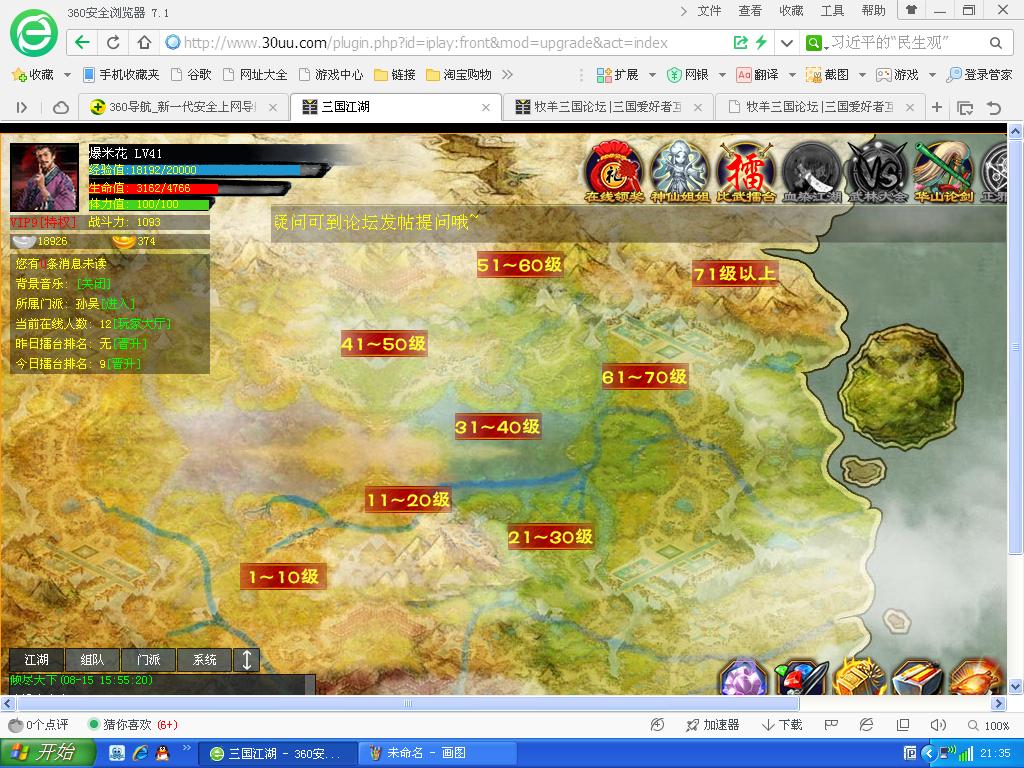The width and height of the screenshot is (1024, 768).
Task: Click the player portrait avatar
Action: 44,177
